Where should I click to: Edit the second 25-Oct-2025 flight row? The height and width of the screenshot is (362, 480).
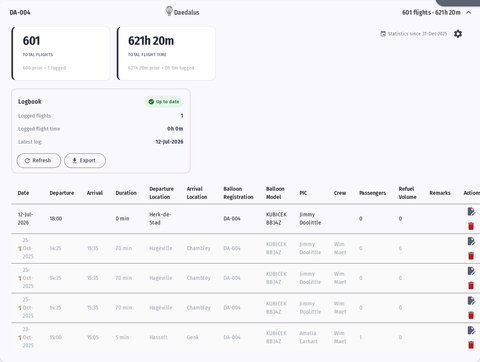(x=471, y=271)
